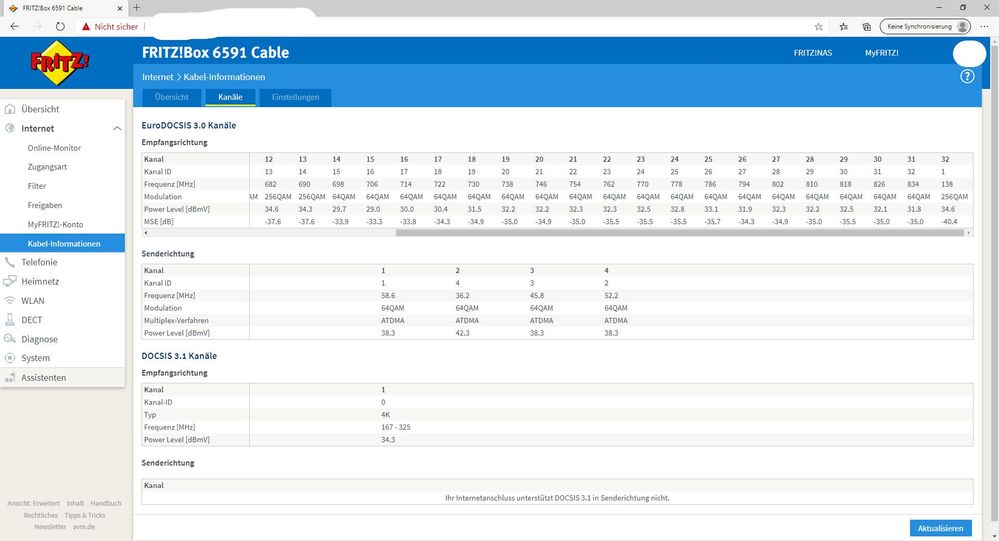Reload the page with the refresh icon
Screen dimensions: 999x541
60,27
